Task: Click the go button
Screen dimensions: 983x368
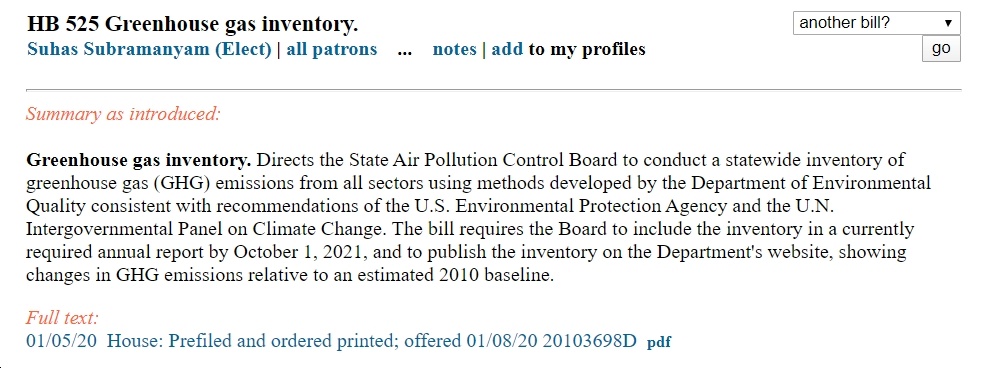Action: point(941,48)
